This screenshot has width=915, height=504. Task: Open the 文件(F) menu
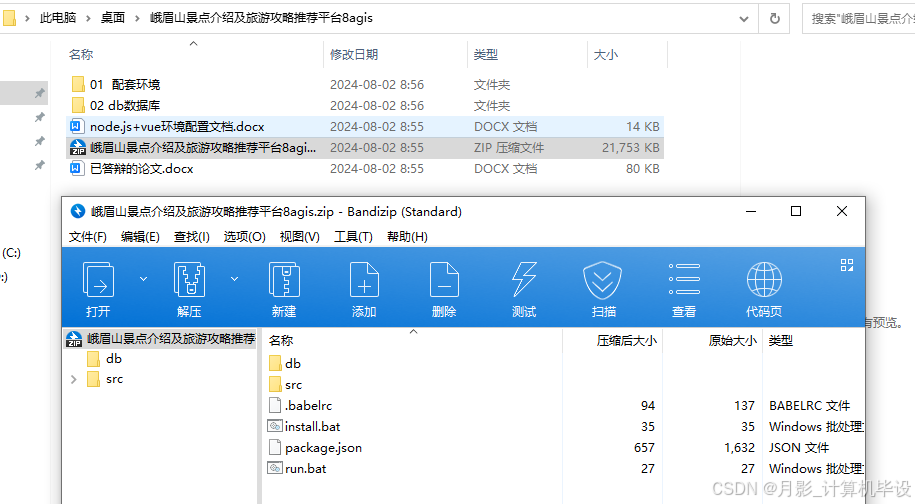(88, 237)
